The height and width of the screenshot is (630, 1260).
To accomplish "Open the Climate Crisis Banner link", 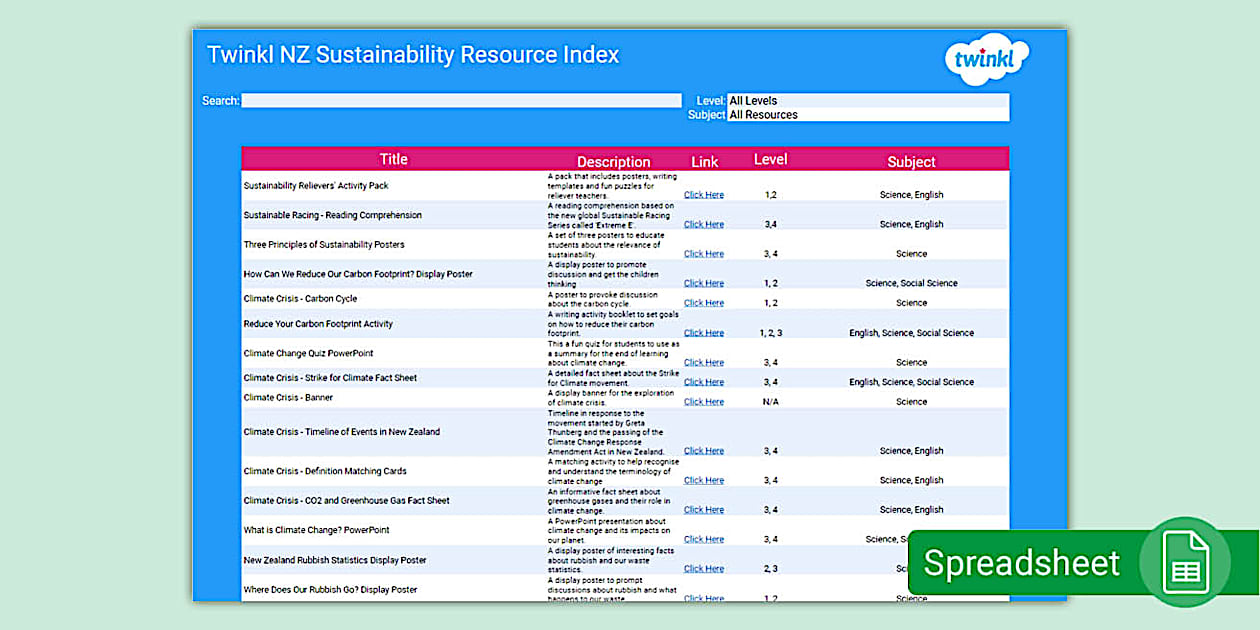I will (703, 401).
